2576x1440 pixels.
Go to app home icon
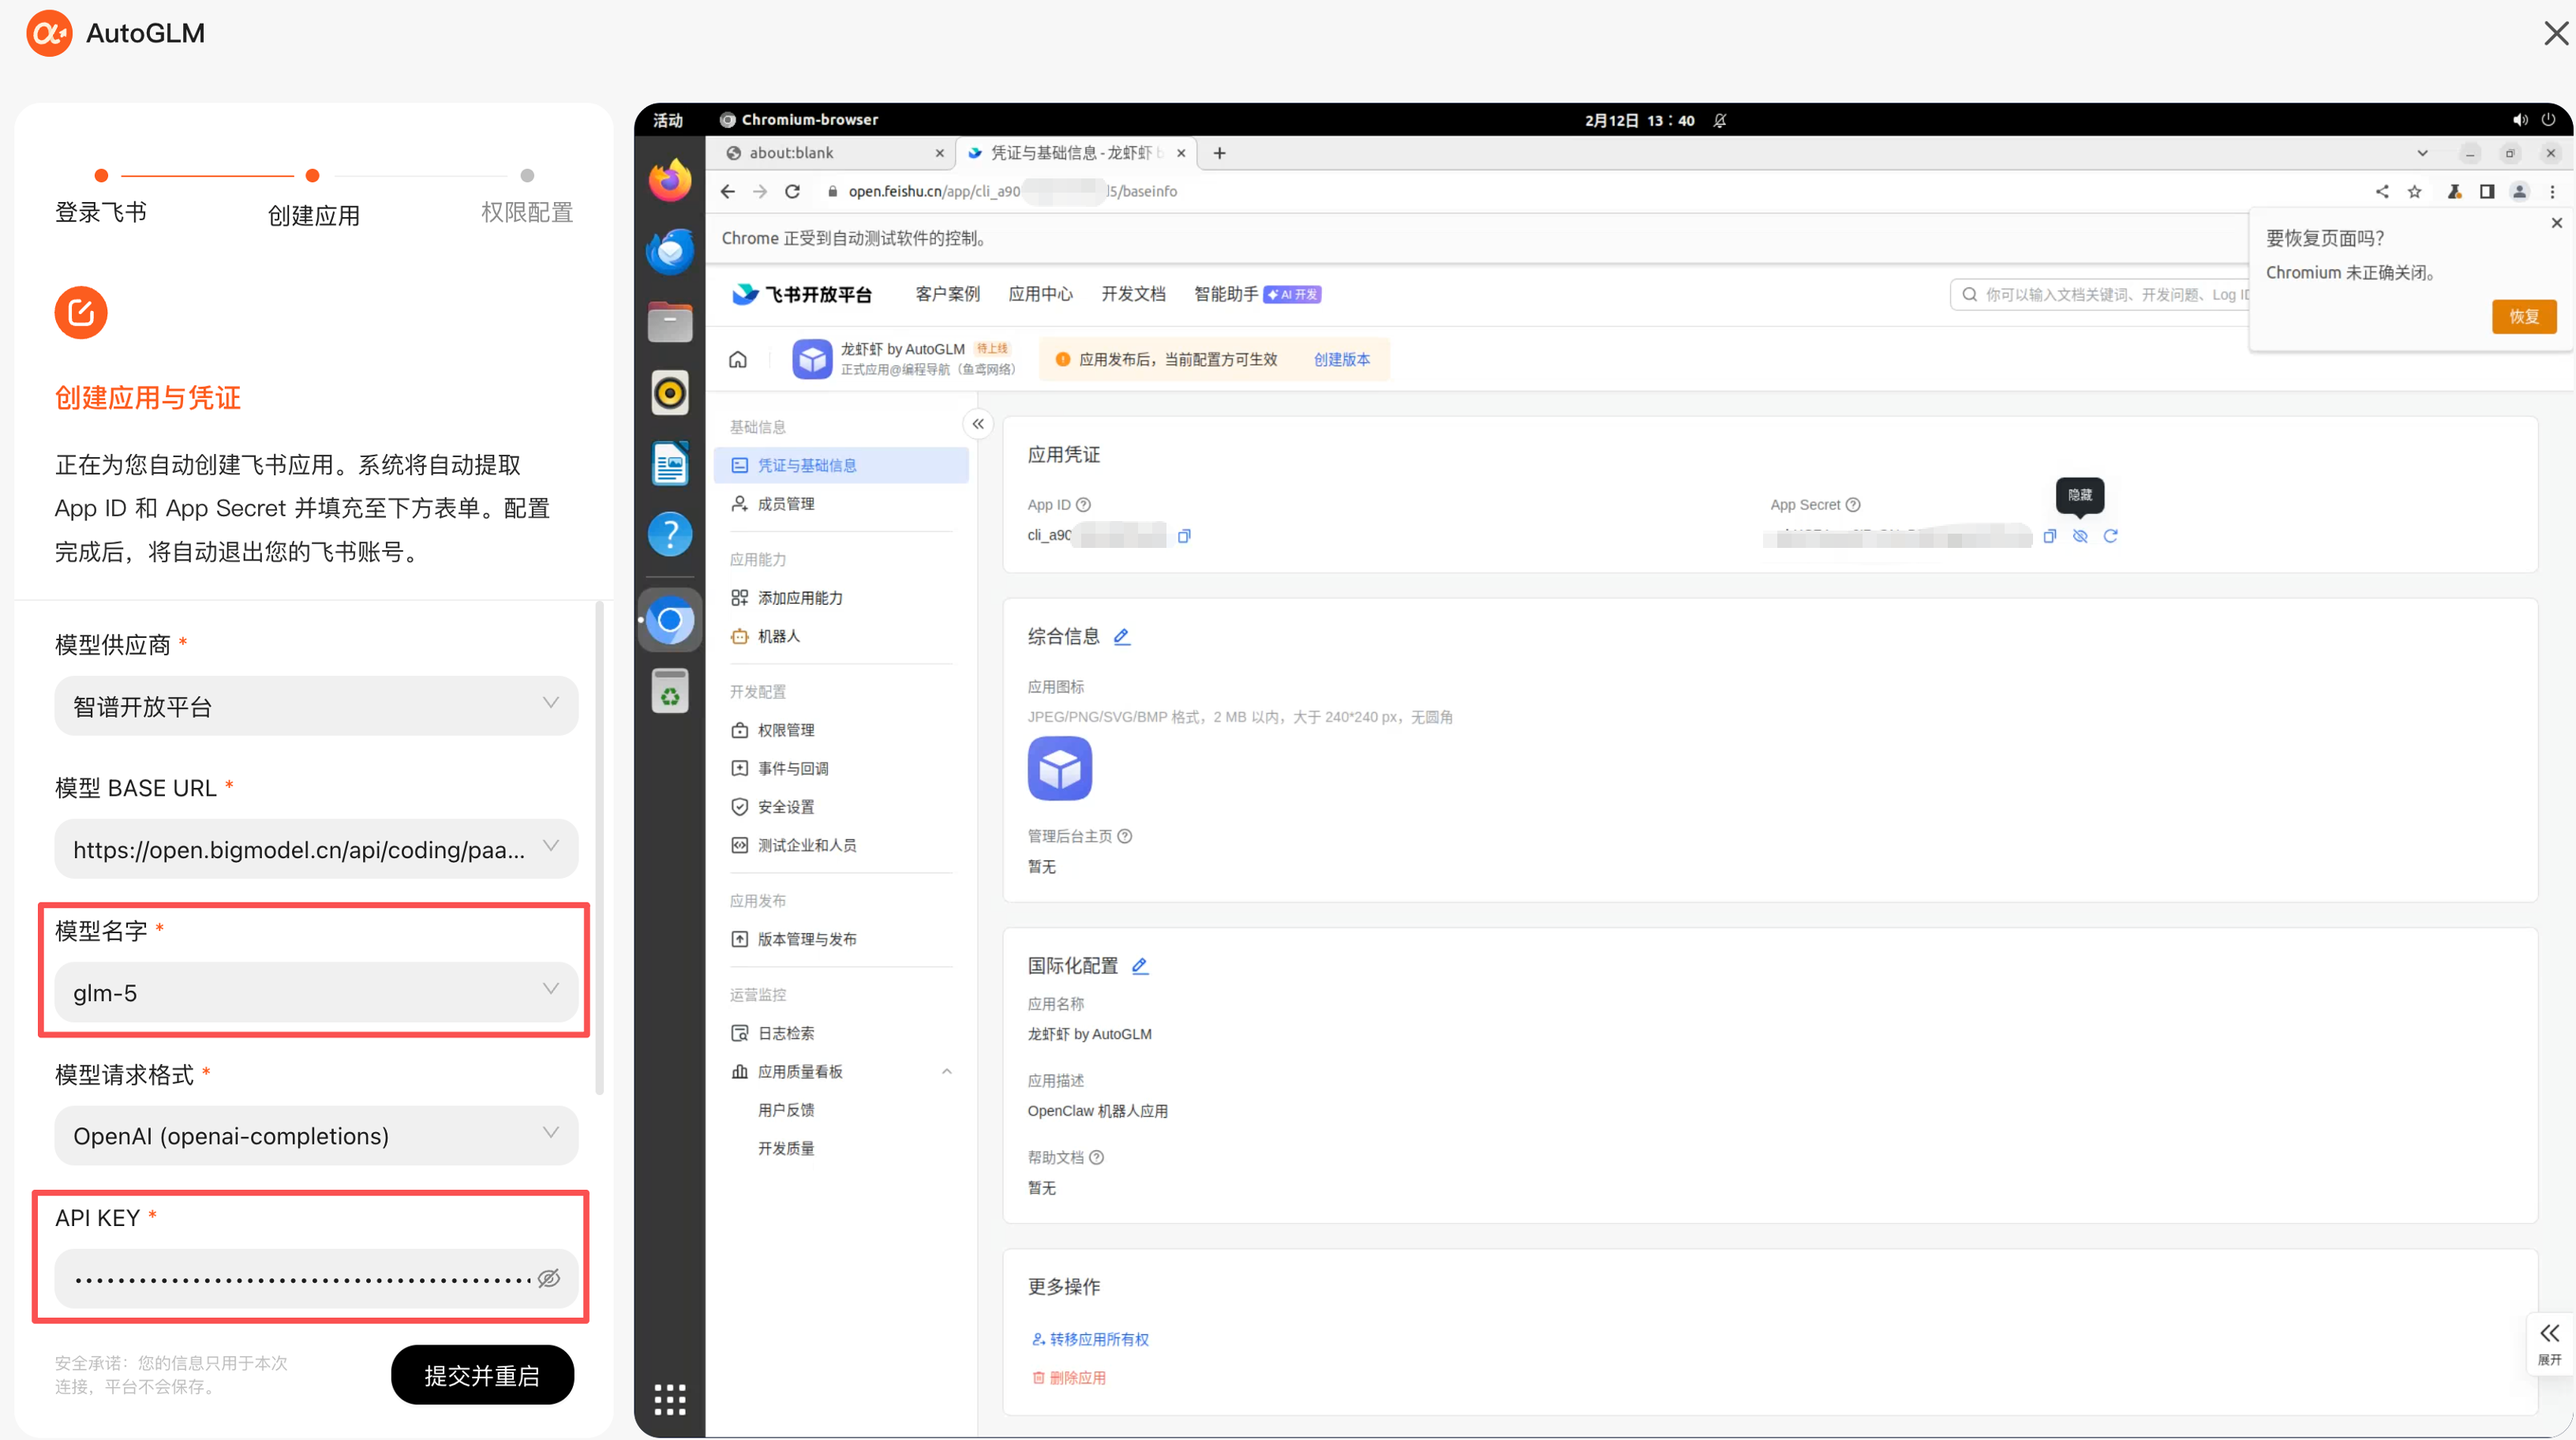tap(738, 359)
